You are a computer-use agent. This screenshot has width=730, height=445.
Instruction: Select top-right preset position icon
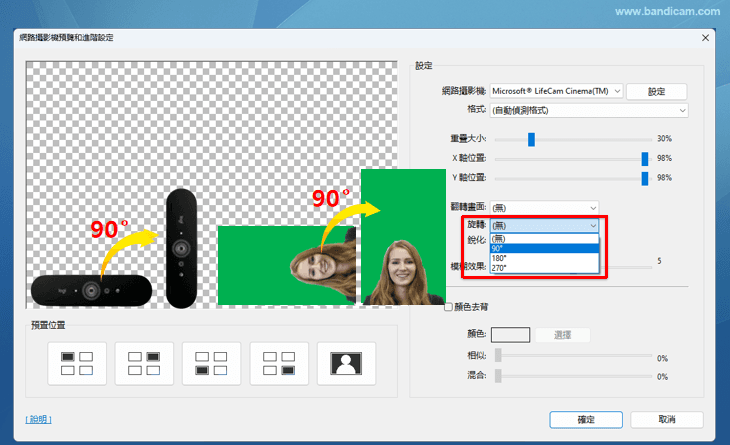[144, 363]
